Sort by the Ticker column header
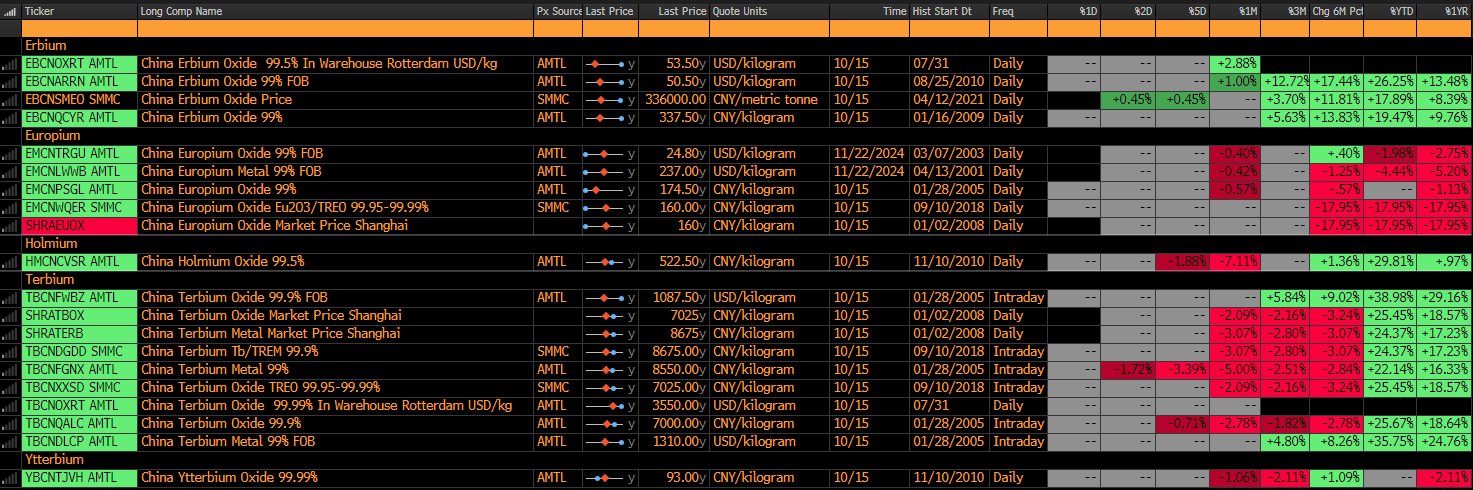Screen dimensions: 1473x490 coord(79,11)
